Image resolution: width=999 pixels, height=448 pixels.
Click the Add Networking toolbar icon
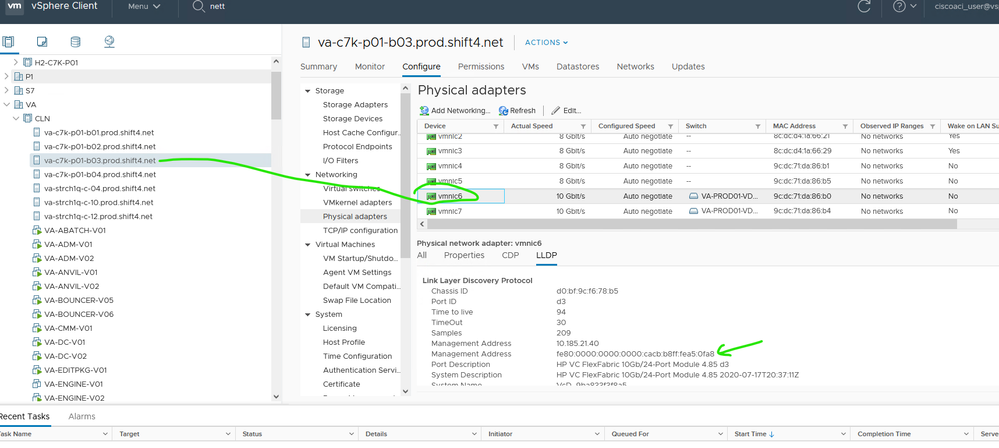click(424, 110)
